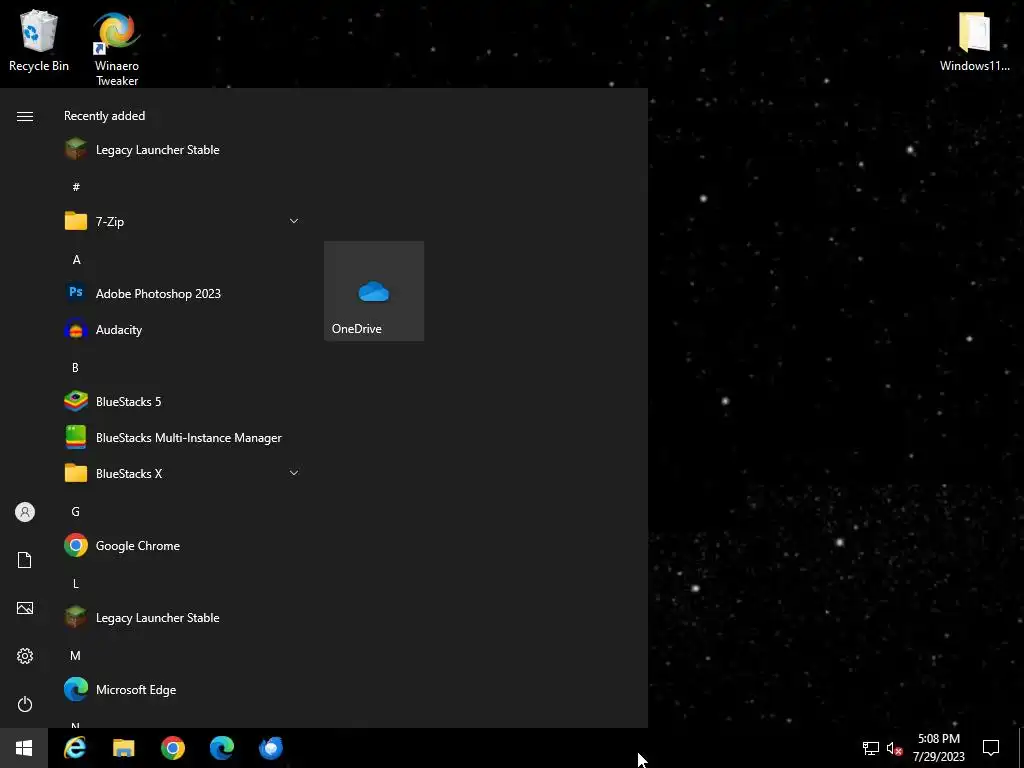Expand the BlueStacks X folder chevron

[294, 473]
